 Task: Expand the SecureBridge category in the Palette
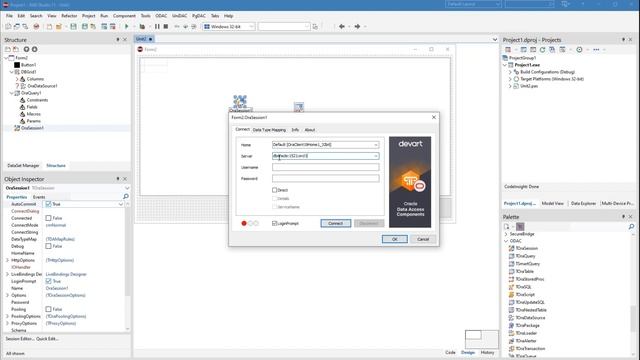point(506,234)
